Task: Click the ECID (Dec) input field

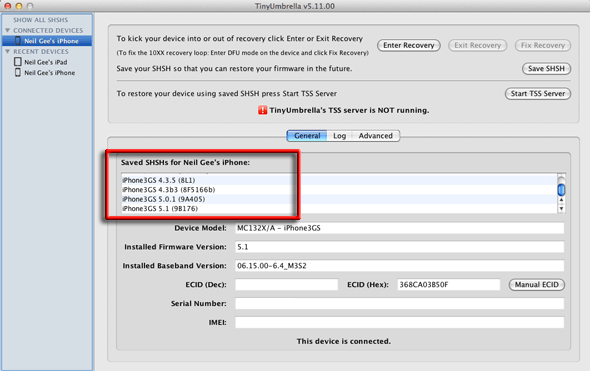Action: pos(286,285)
